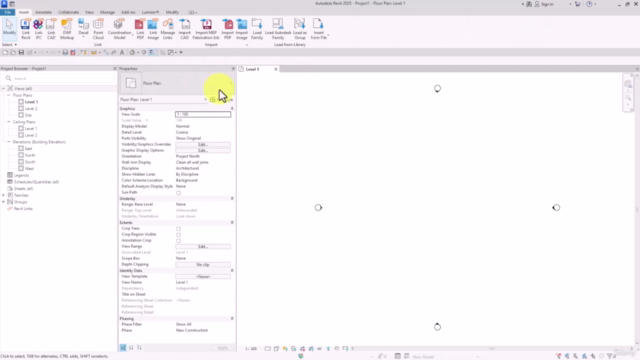Toggle the Sun Path checkbox
This screenshot has height=360, width=640.
point(178,193)
